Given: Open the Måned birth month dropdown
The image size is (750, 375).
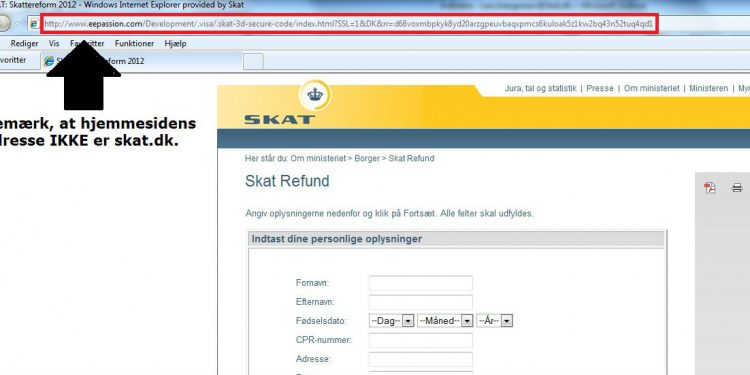Looking at the screenshot, I should click(x=445, y=321).
